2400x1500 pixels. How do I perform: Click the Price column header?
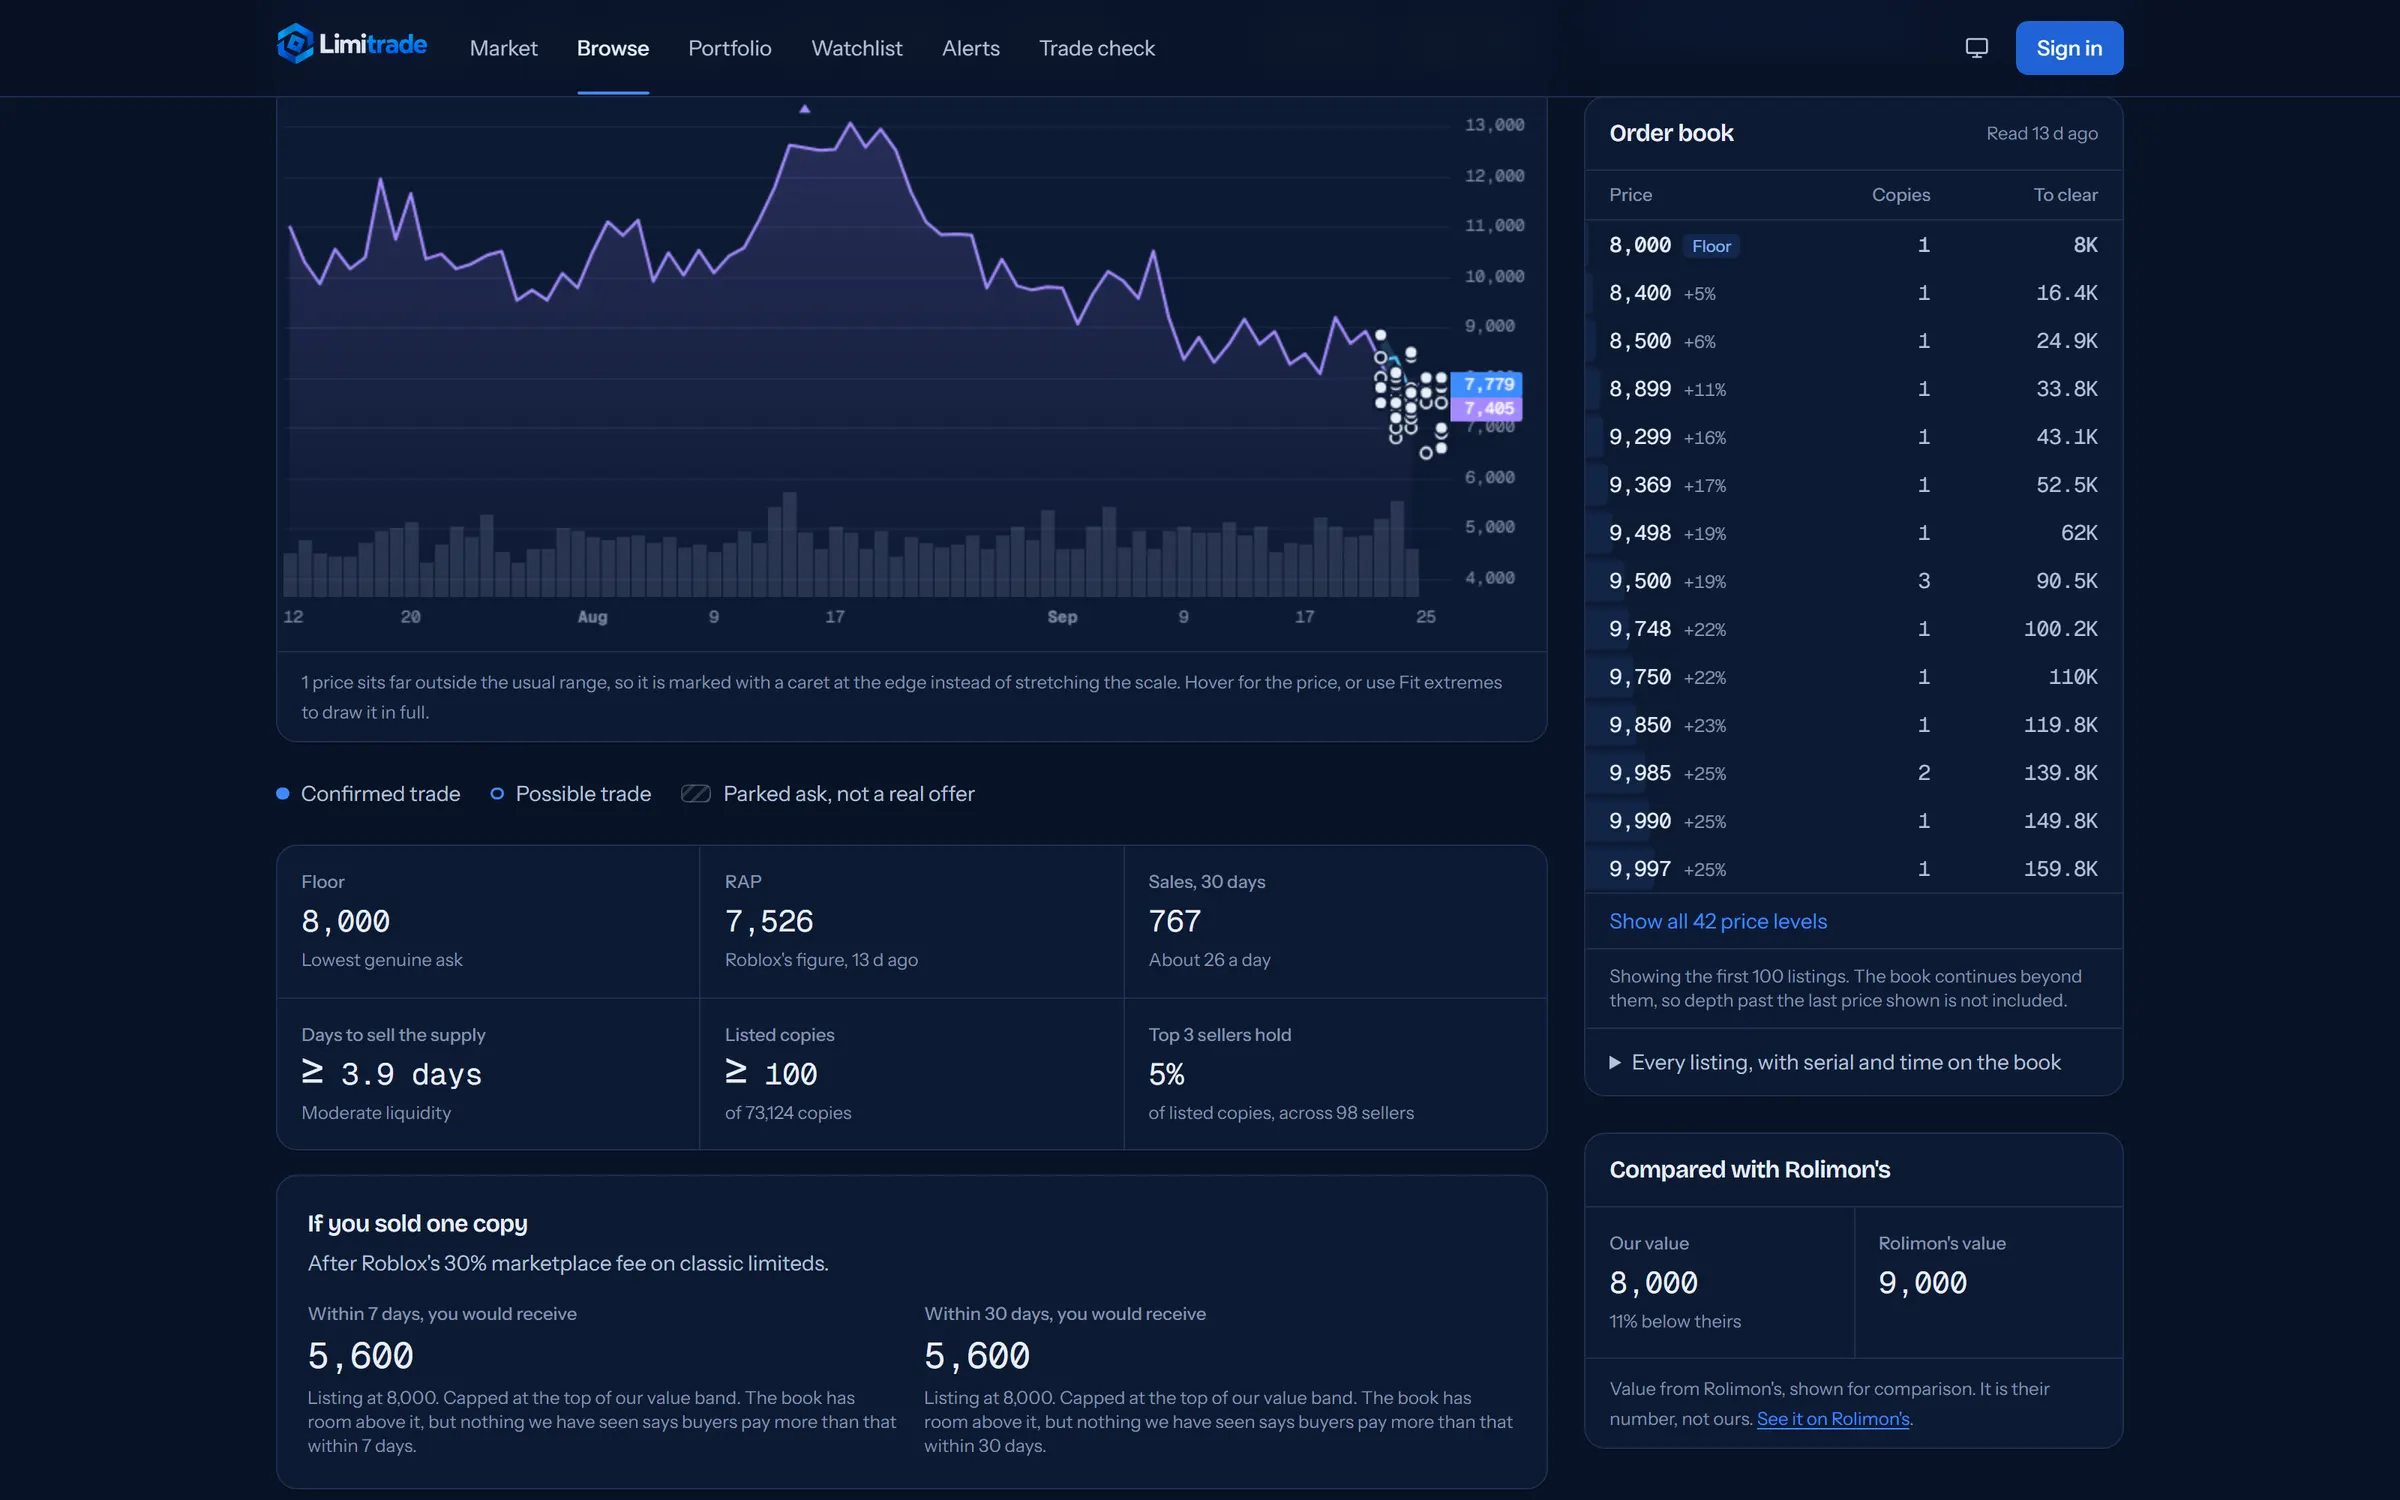[1630, 195]
